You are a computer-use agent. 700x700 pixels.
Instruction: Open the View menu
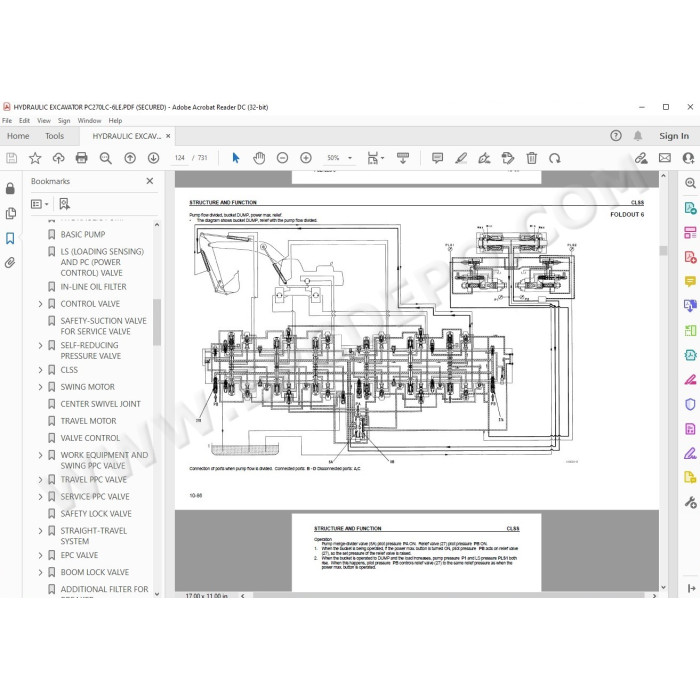click(44, 121)
